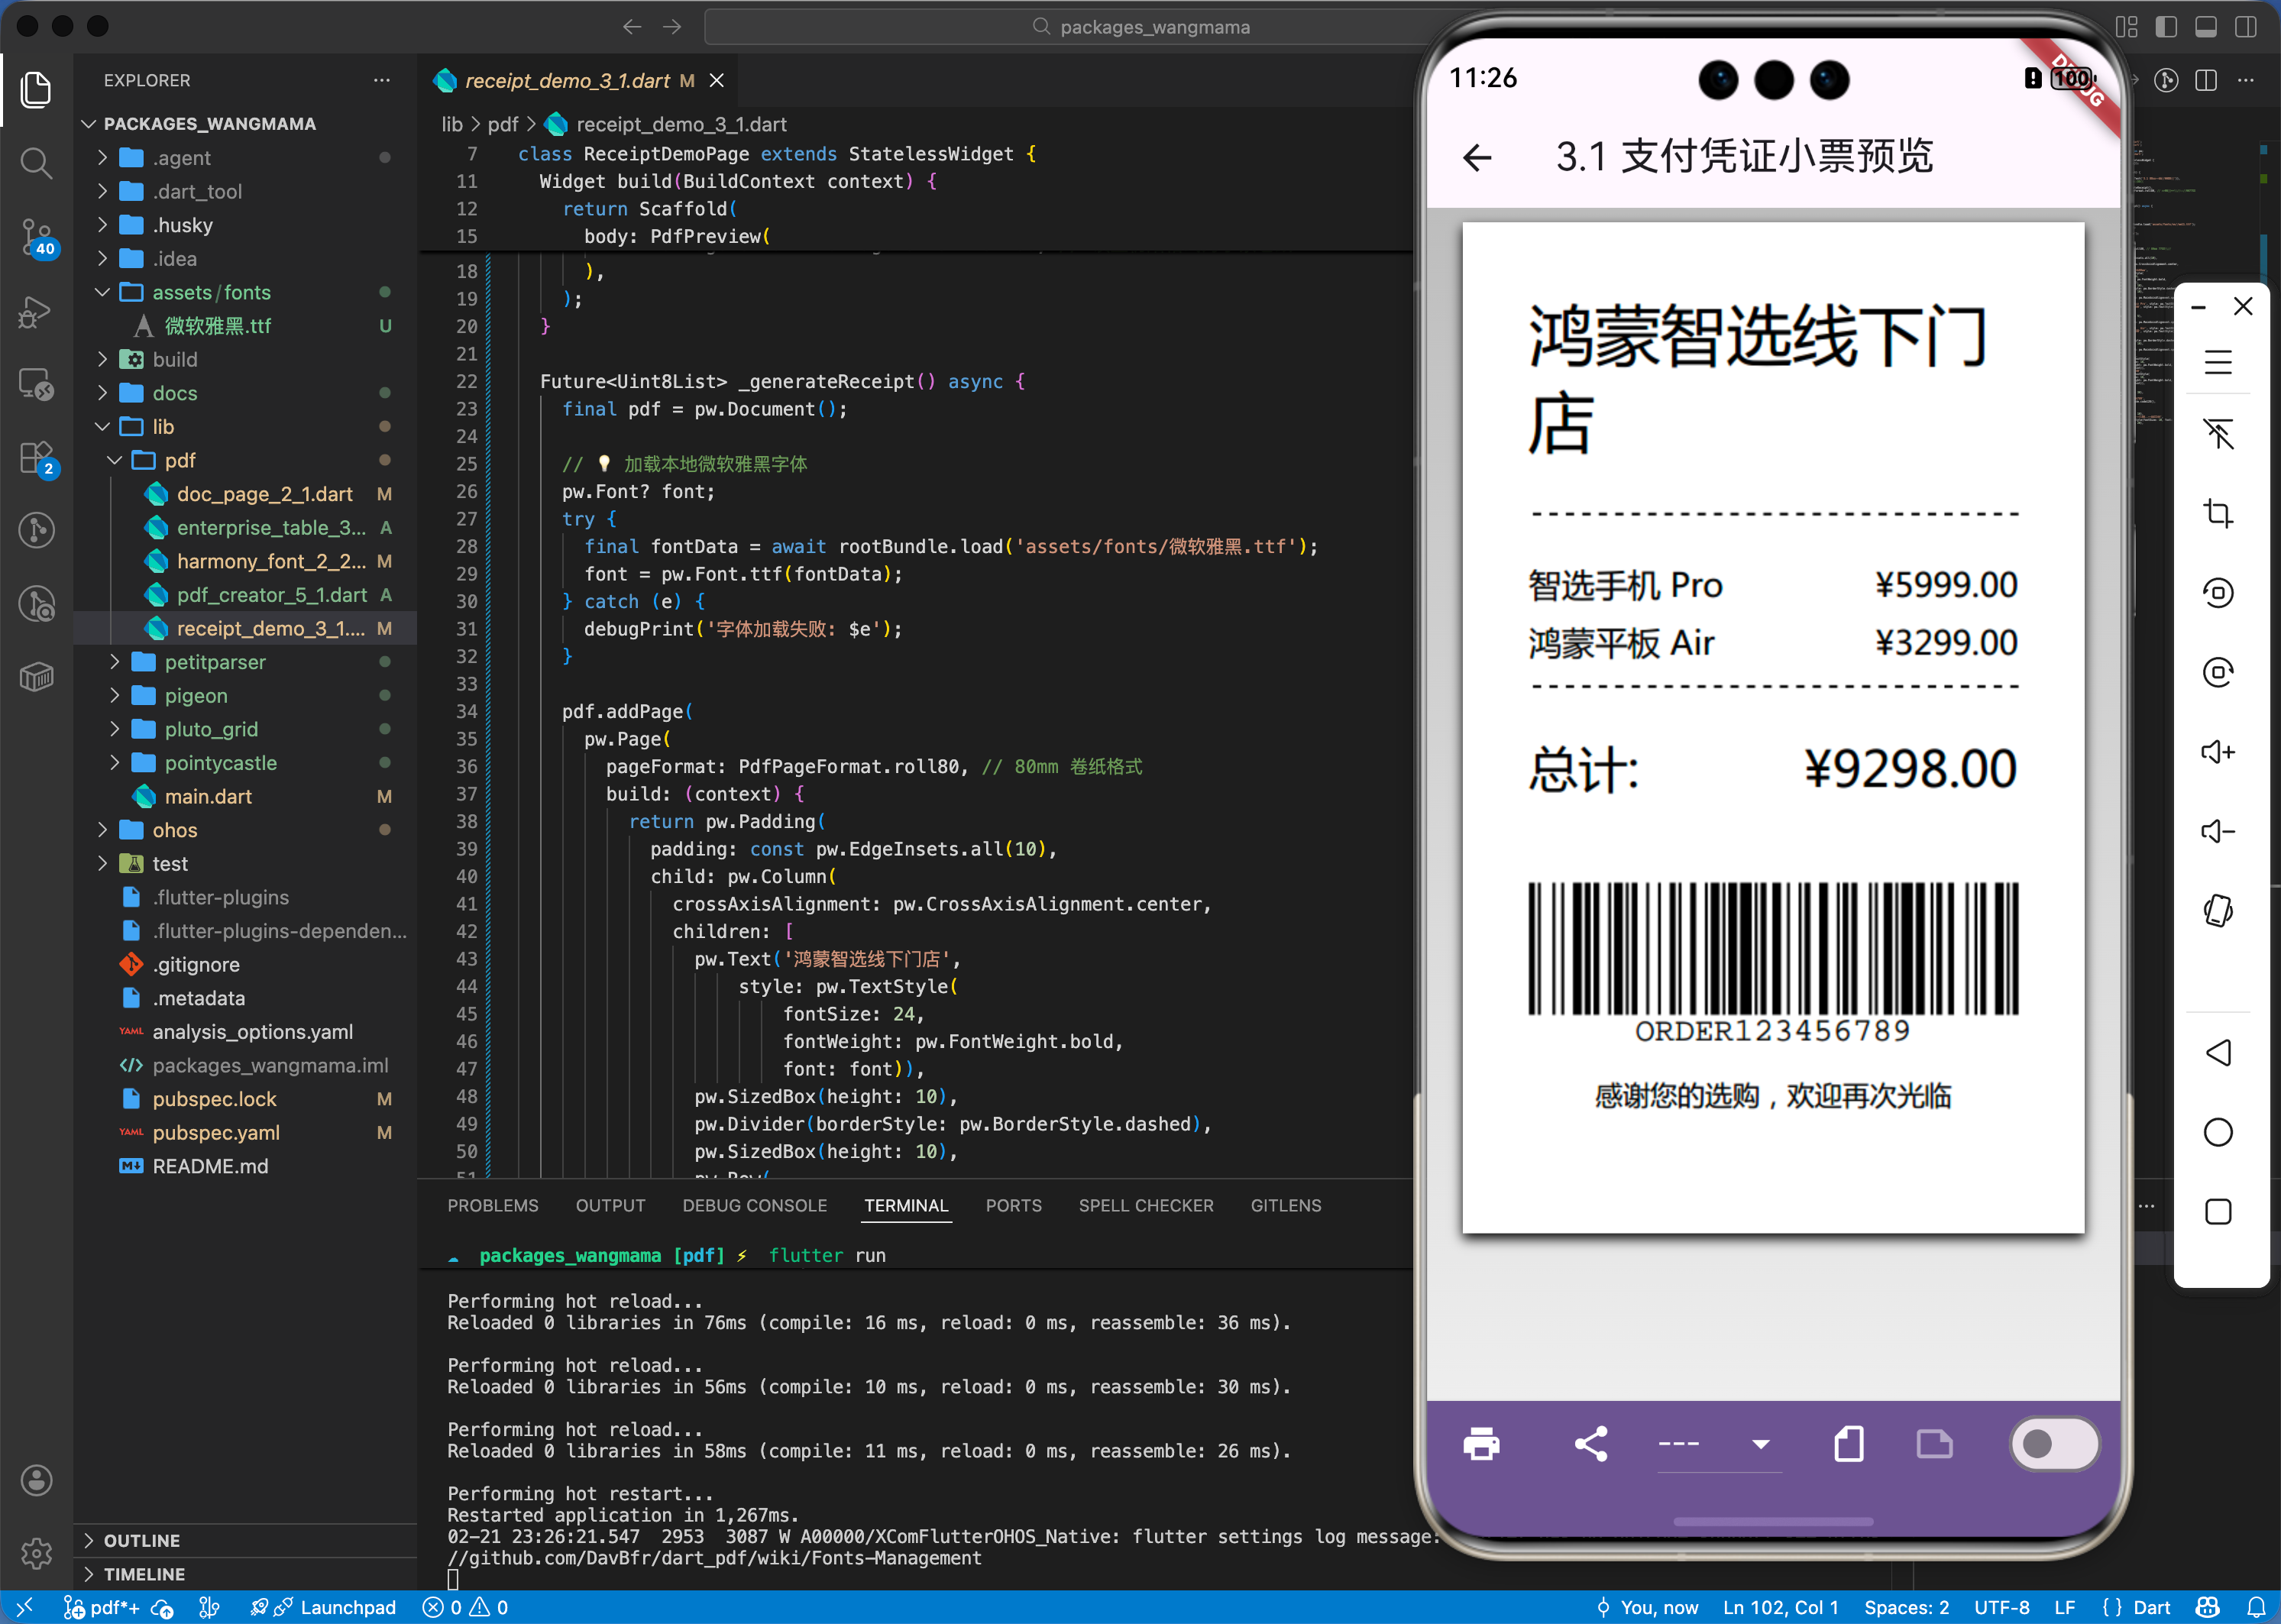
Task: Toggle the bottom panel layout icon
Action: click(2206, 27)
